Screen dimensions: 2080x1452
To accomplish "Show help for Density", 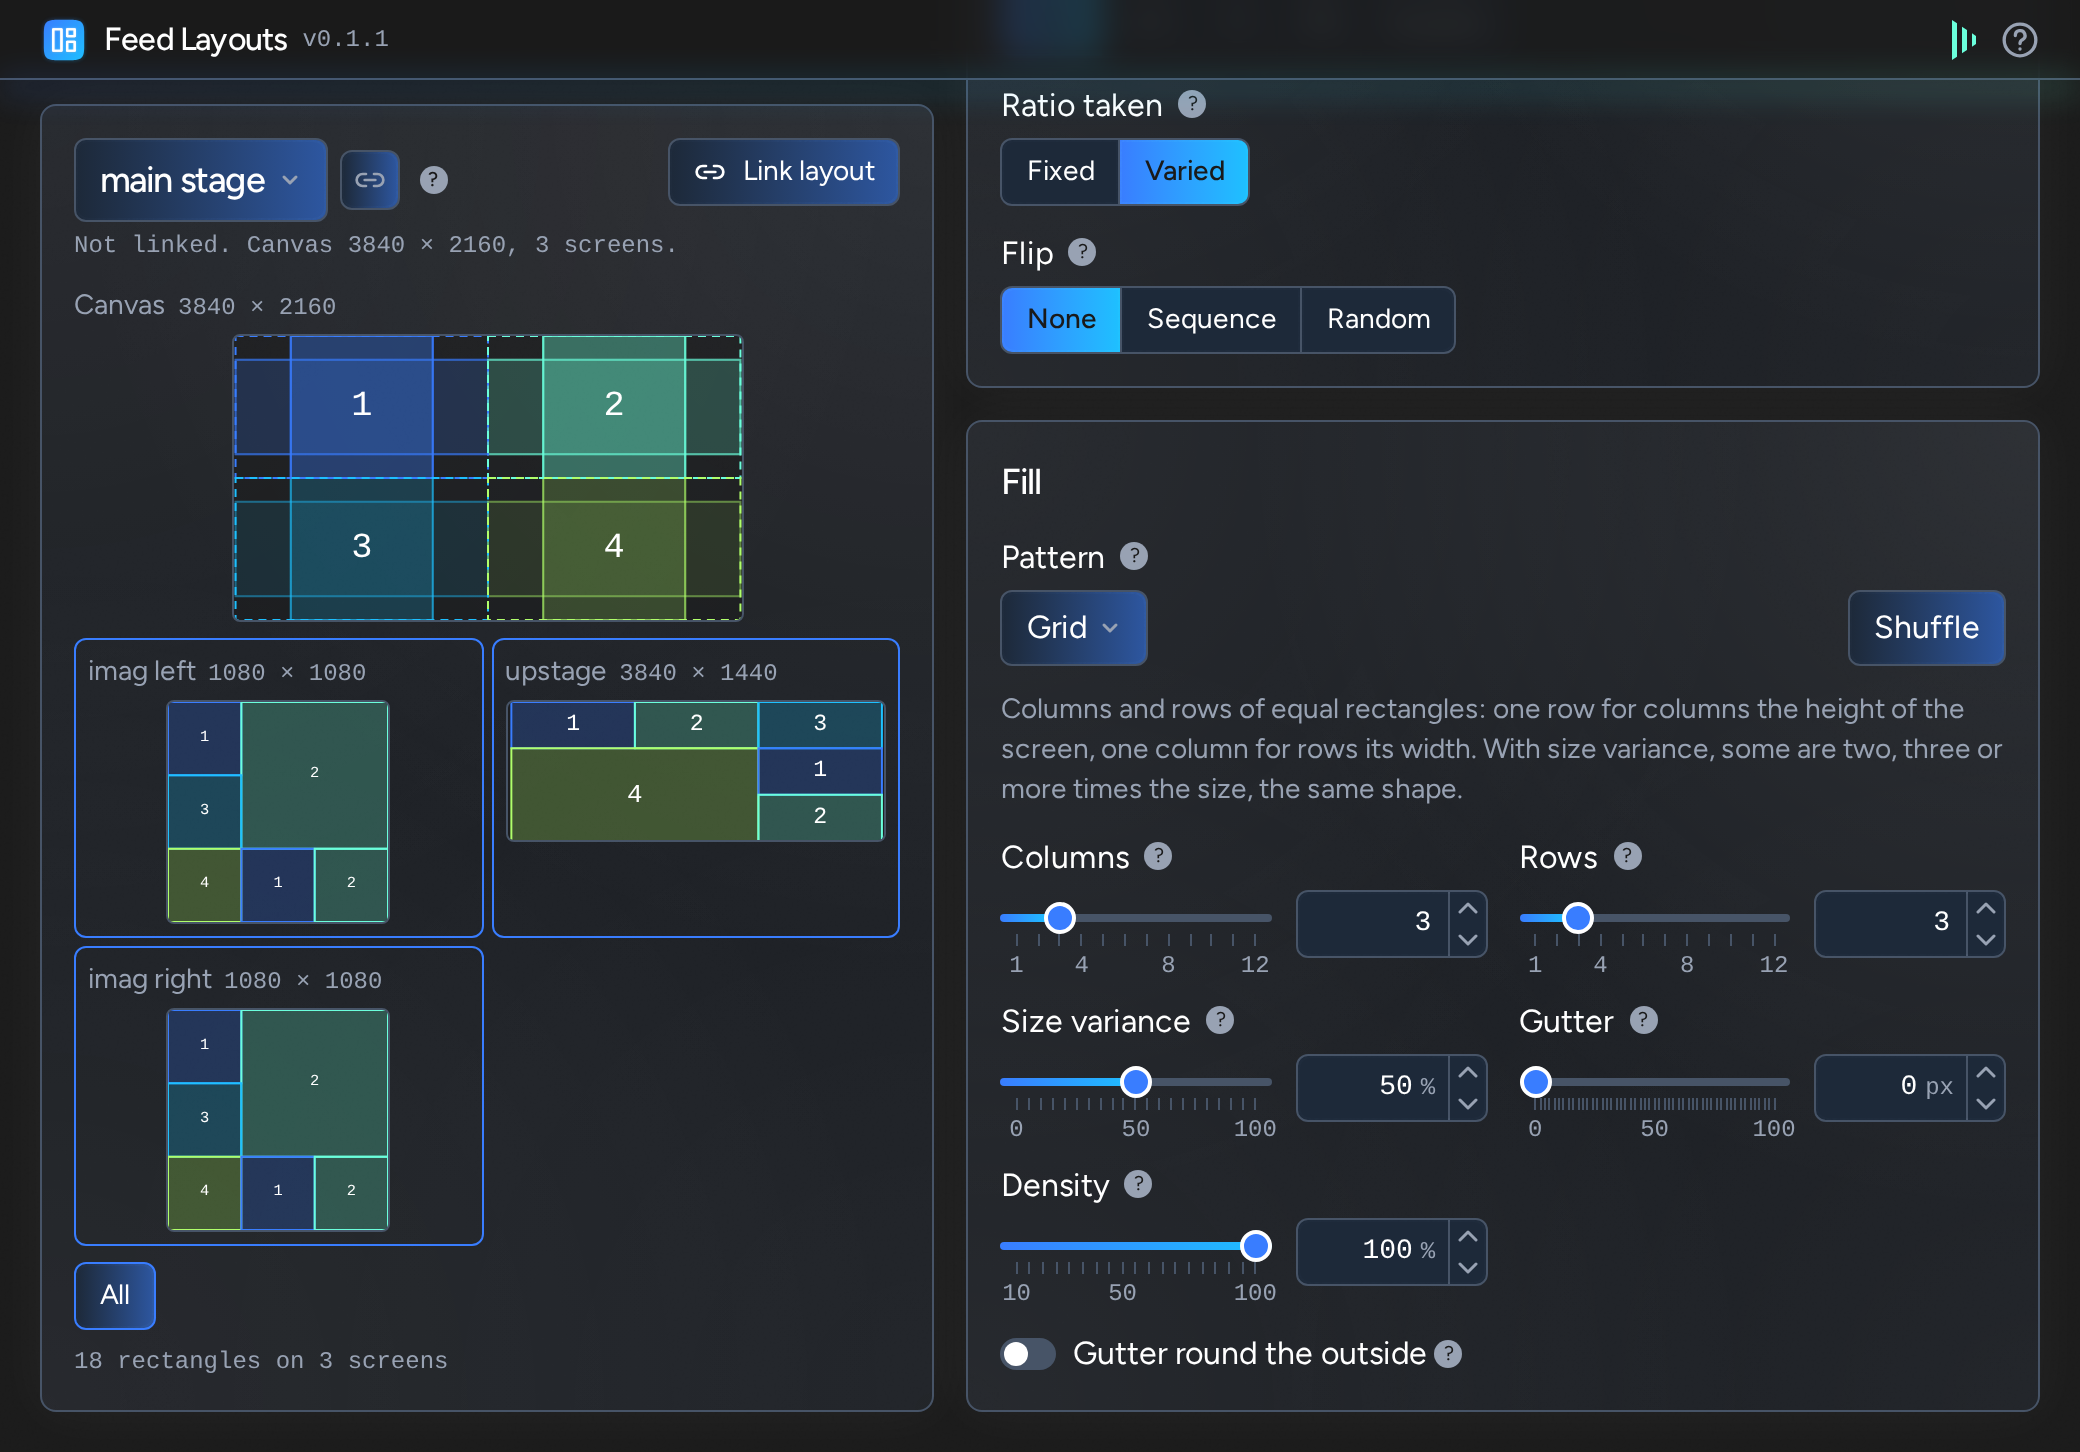I will [1138, 1184].
